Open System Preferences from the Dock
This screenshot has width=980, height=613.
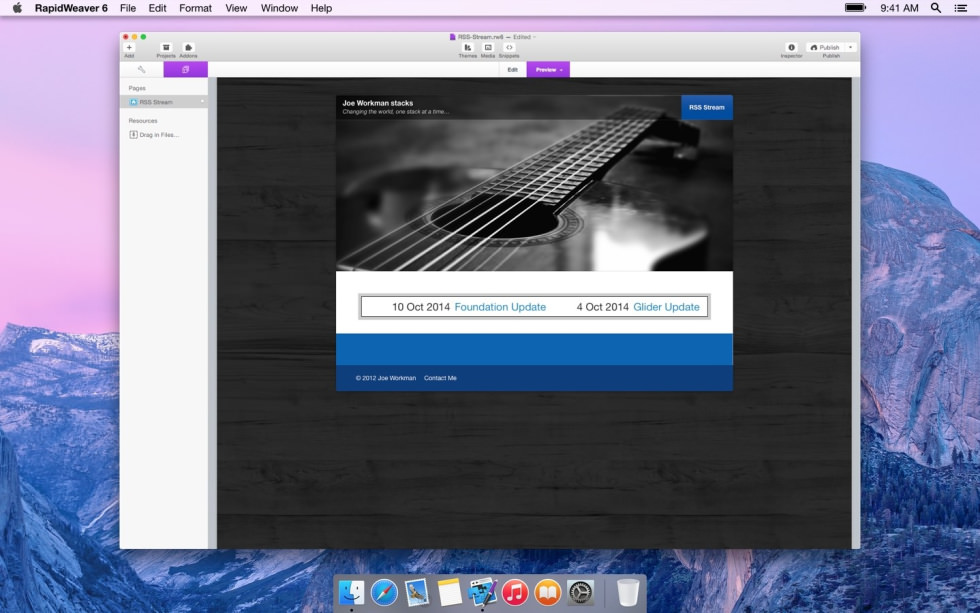click(x=580, y=592)
